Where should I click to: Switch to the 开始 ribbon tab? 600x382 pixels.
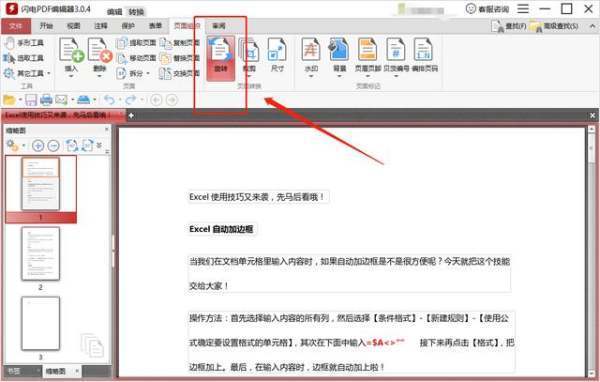pyautogui.click(x=46, y=26)
